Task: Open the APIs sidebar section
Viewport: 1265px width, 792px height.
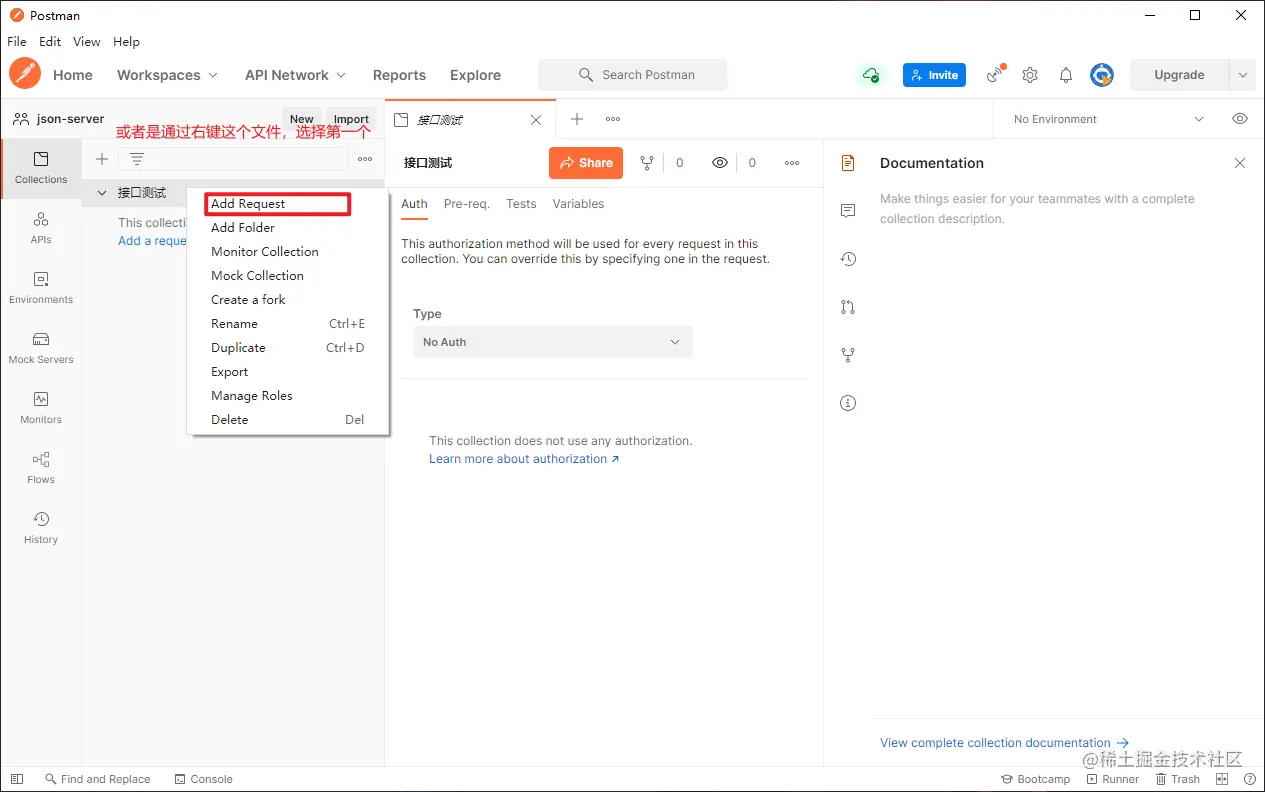Action: click(41, 227)
